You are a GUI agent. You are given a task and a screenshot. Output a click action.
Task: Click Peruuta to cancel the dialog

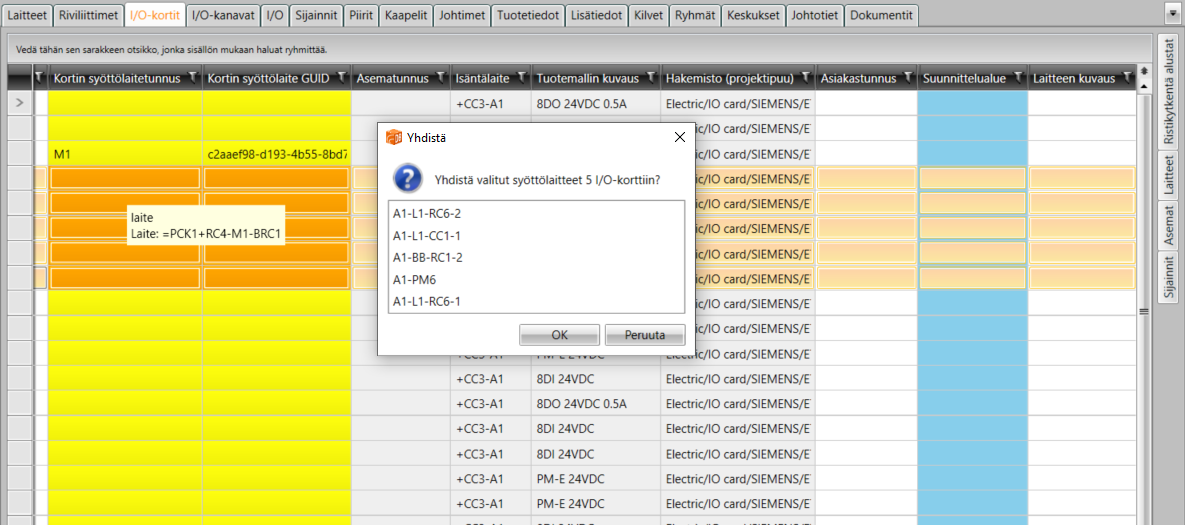645,335
